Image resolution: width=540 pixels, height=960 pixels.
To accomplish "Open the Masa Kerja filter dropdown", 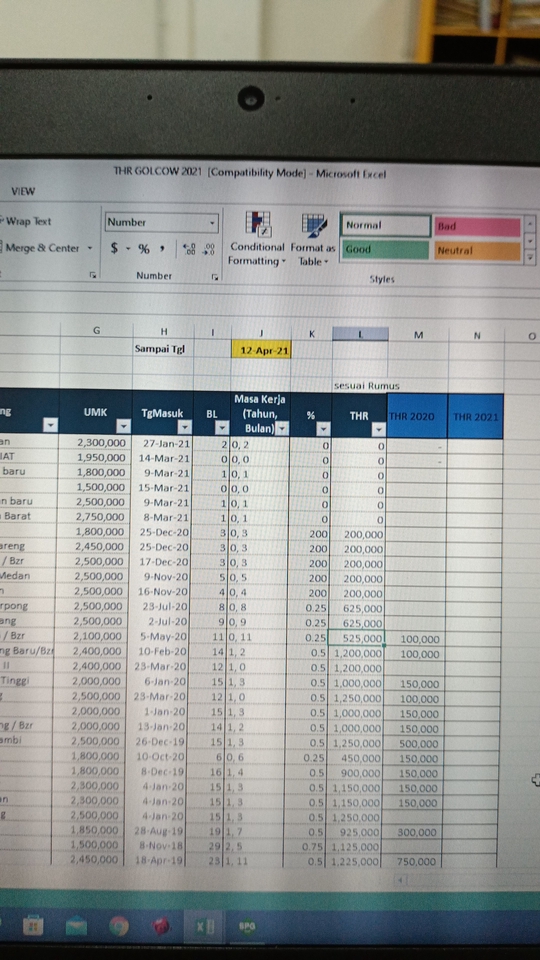I will 282,428.
